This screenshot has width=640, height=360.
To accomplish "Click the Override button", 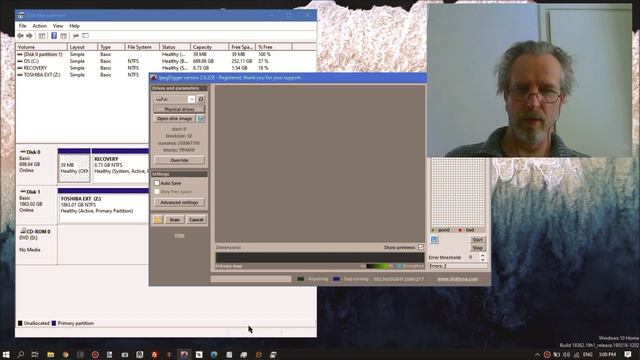I will [x=179, y=160].
